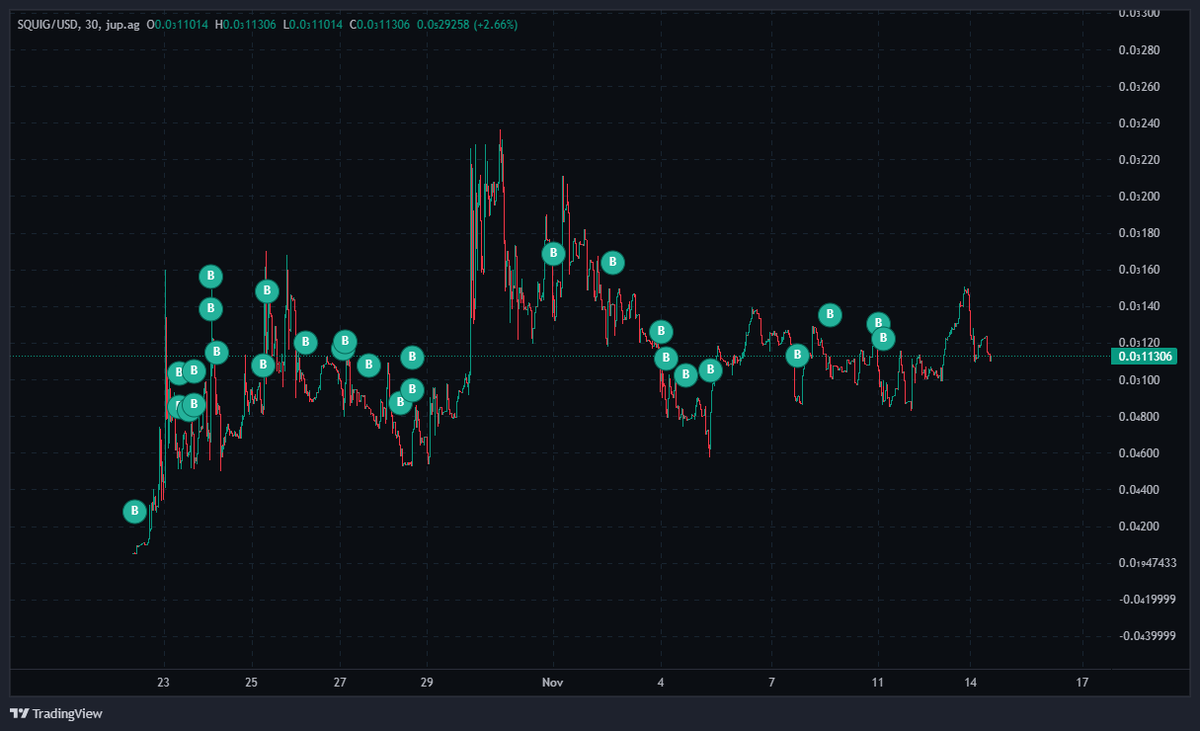Viewport: 1200px width, 731px height.
Task: Click the 0.0₃260 price axis label
Action: pyautogui.click(x=1138, y=87)
